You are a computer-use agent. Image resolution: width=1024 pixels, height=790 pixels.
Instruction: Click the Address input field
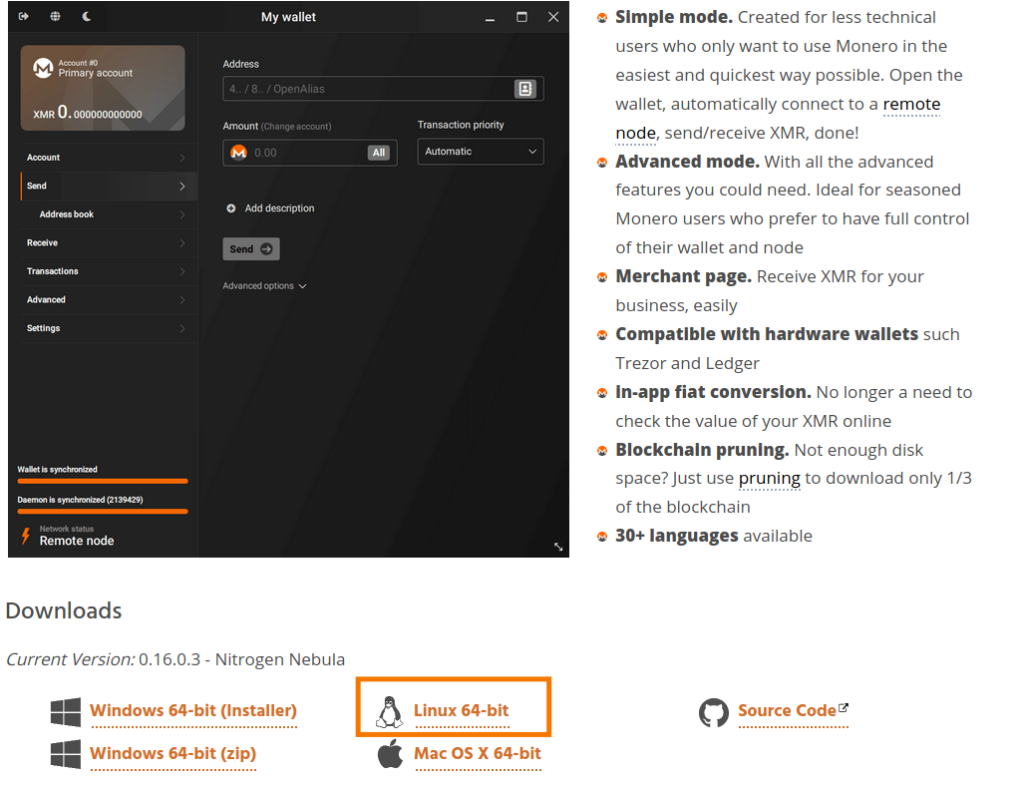383,89
